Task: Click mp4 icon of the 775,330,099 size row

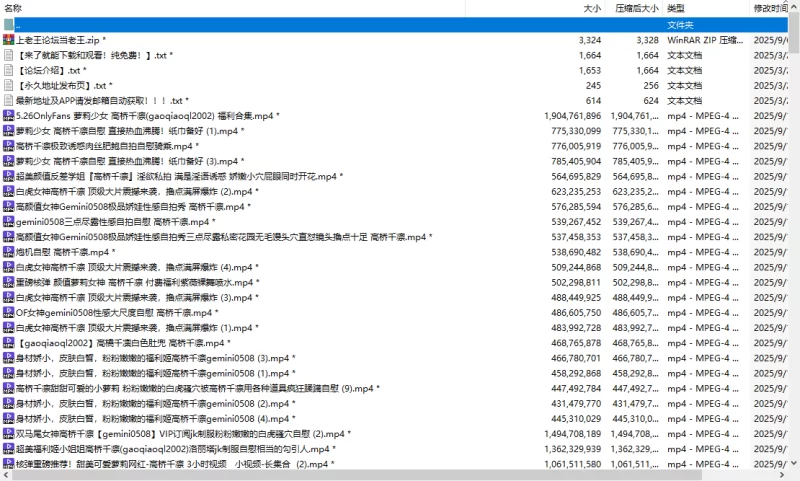Action: coord(8,131)
